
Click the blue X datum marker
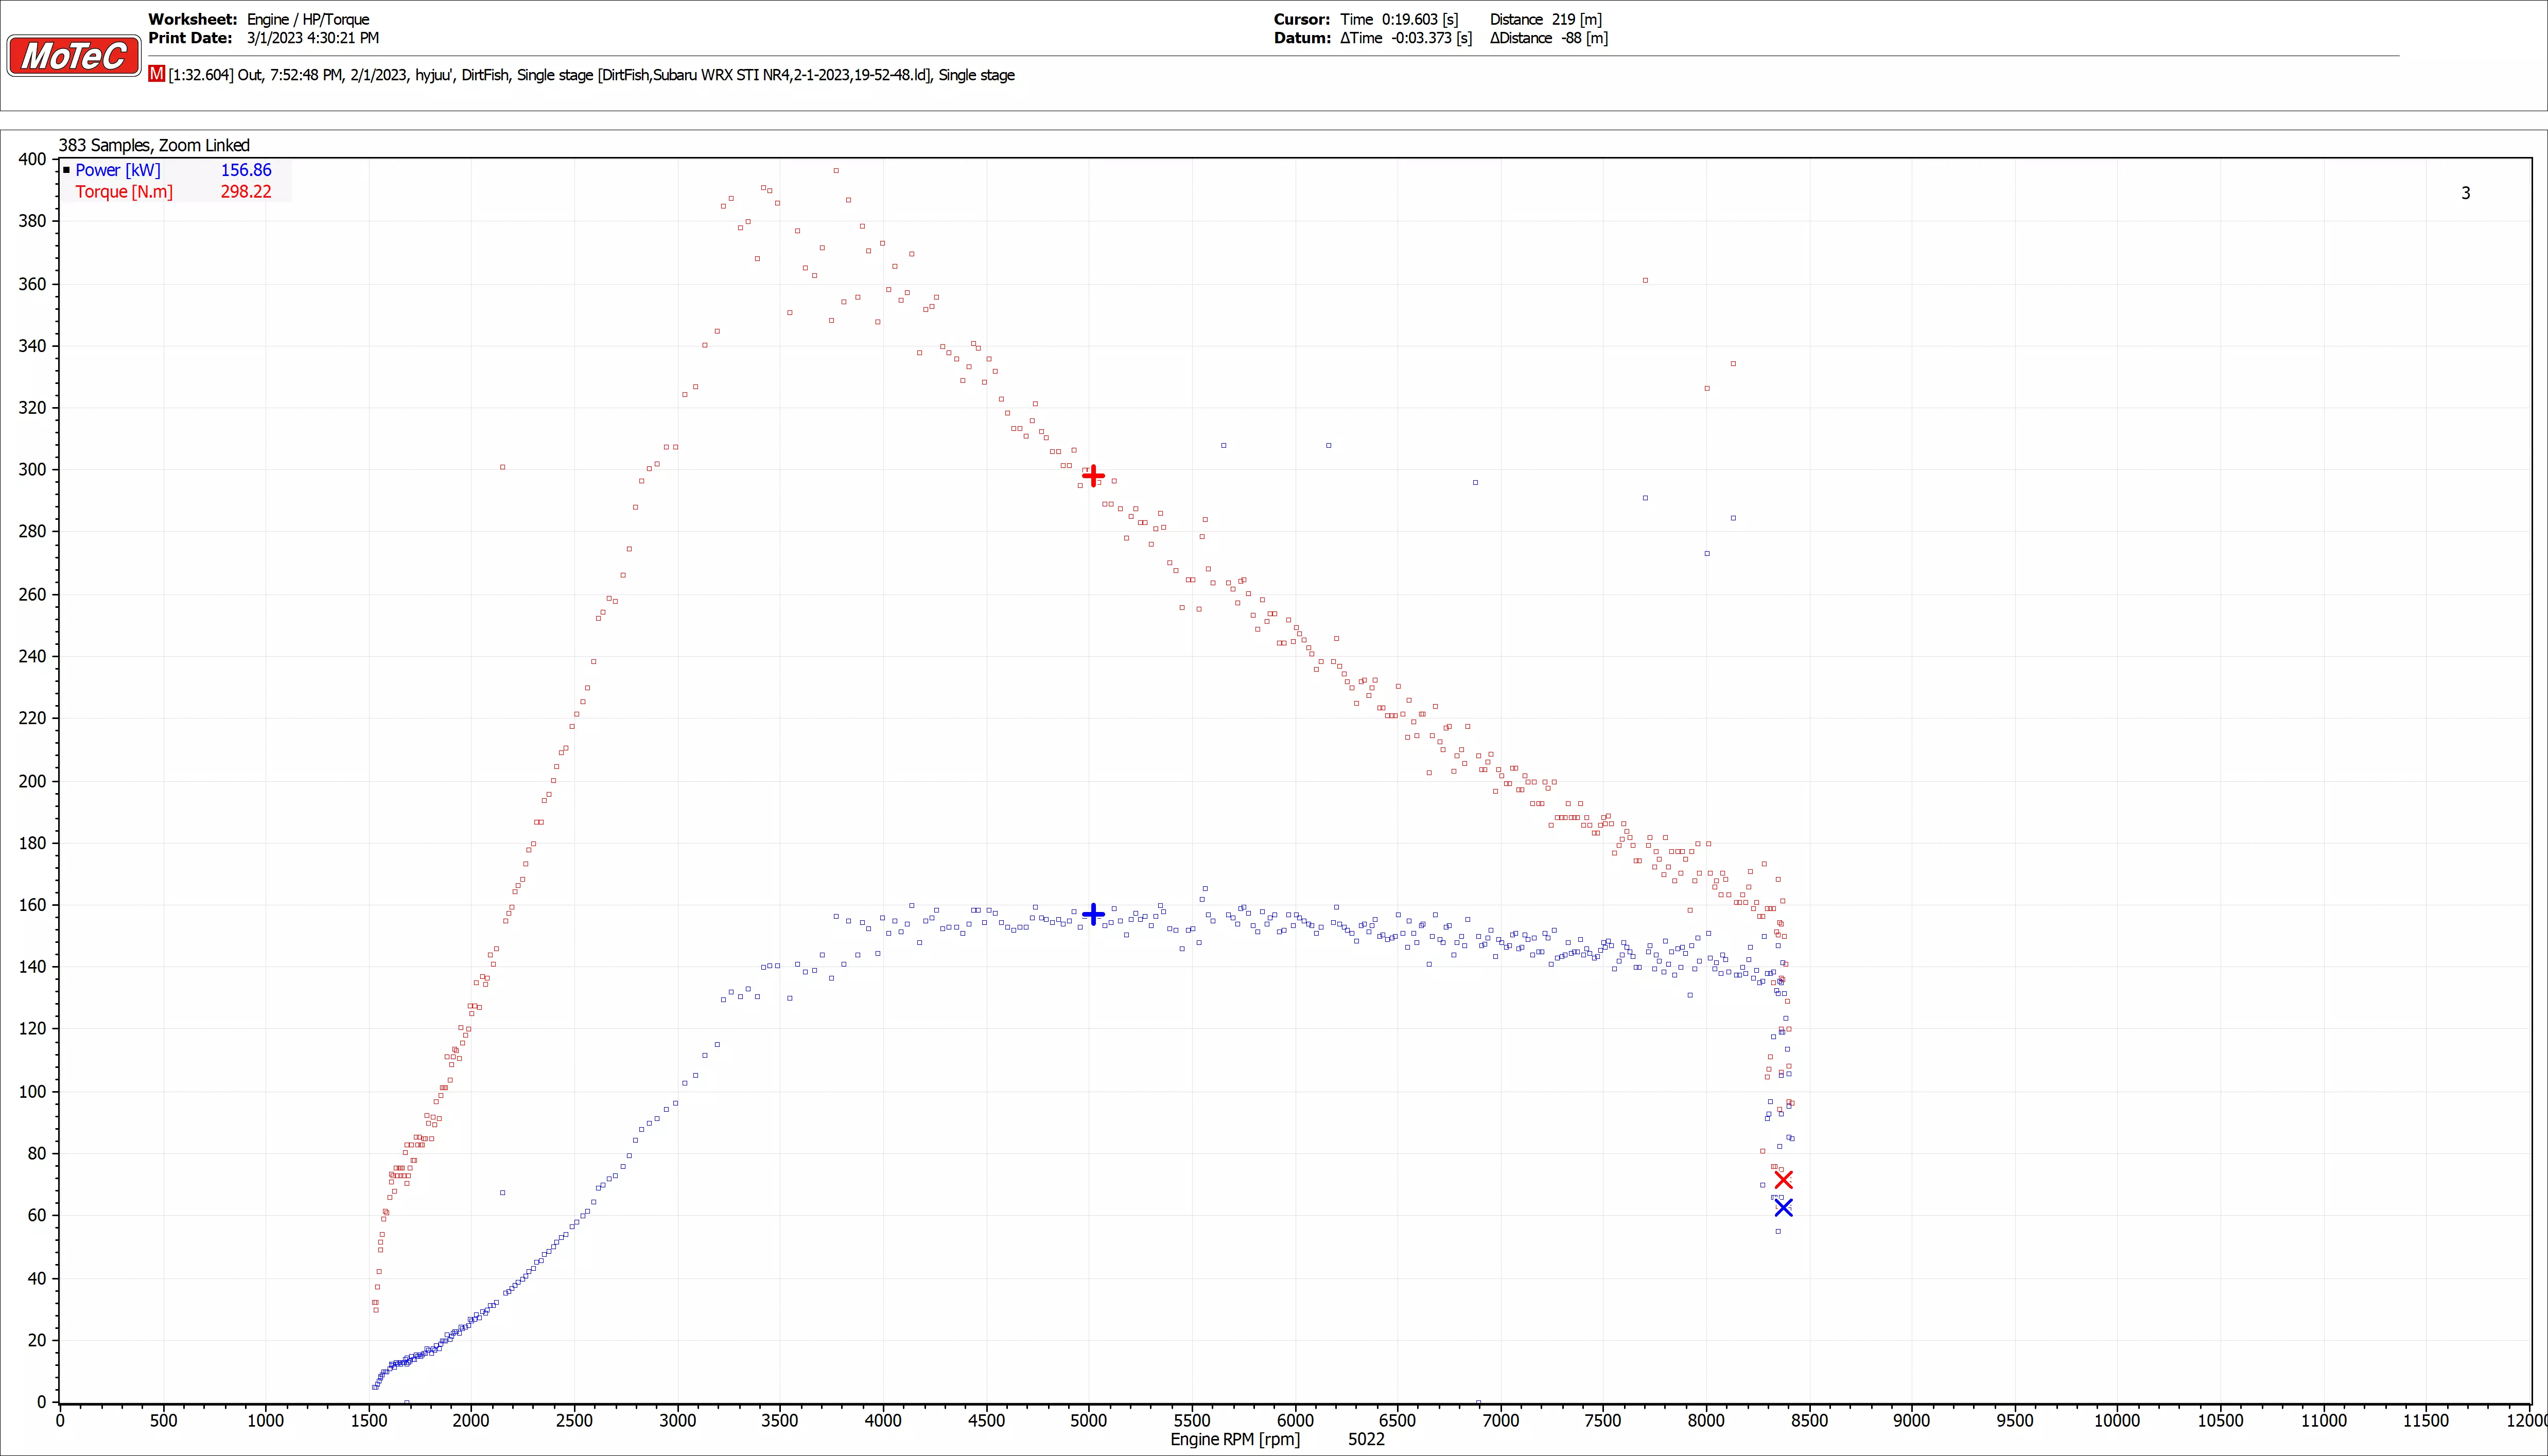click(1783, 1208)
